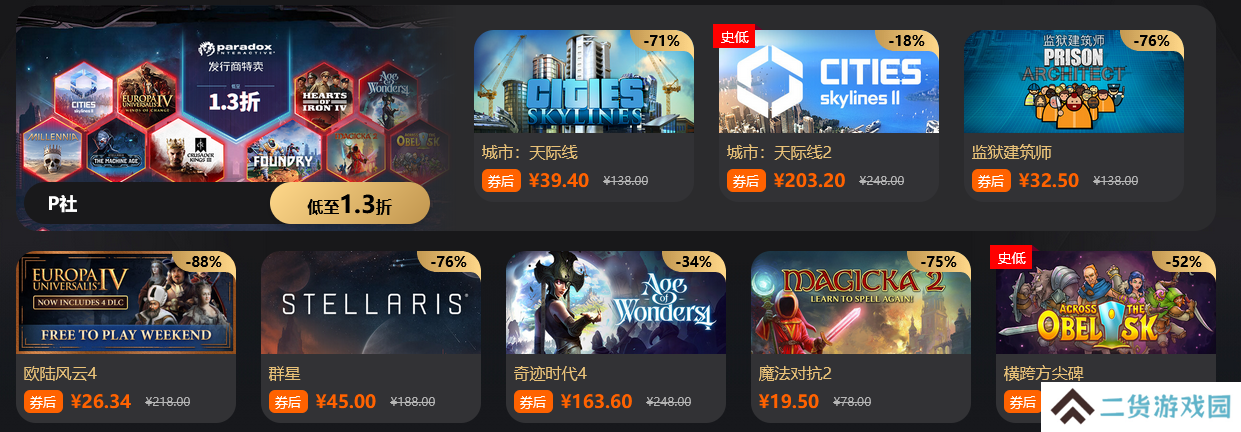
Task: Open the Cities Skylines game thumbnail
Action: (x=584, y=82)
